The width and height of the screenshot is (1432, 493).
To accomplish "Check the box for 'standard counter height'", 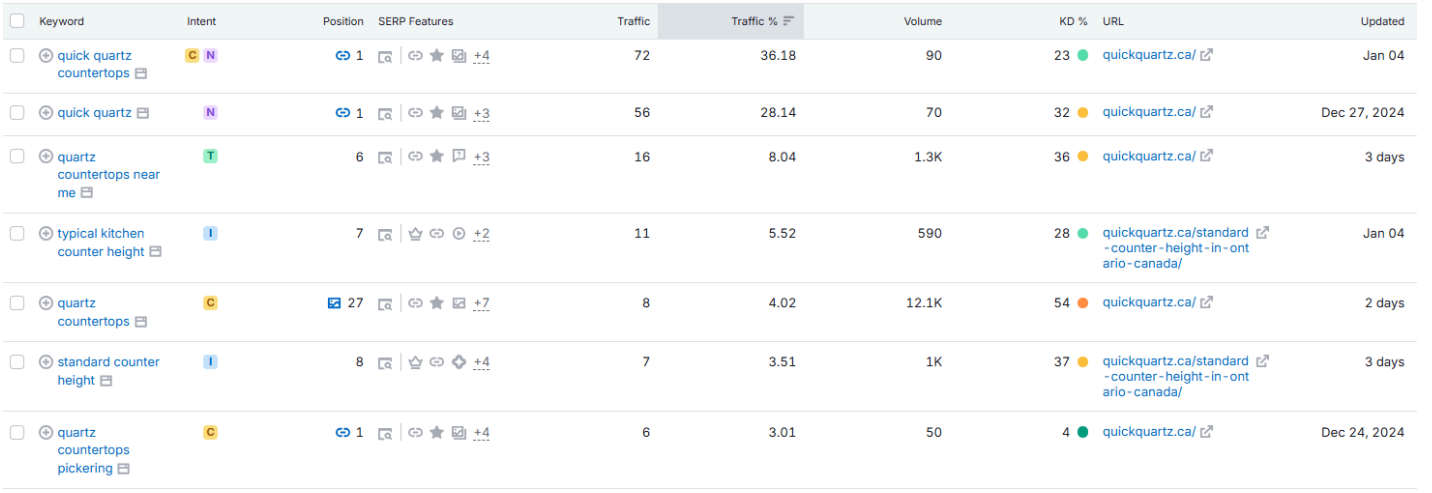I will [x=17, y=362].
